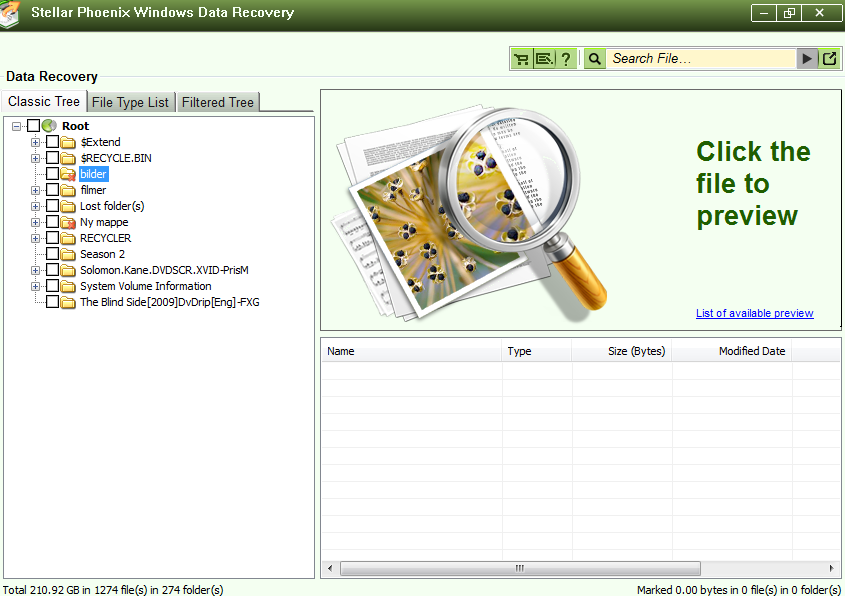Screen dimensions: 845x596
Task: Sort by the Size (Bytes) column header
Action: click(x=622, y=351)
